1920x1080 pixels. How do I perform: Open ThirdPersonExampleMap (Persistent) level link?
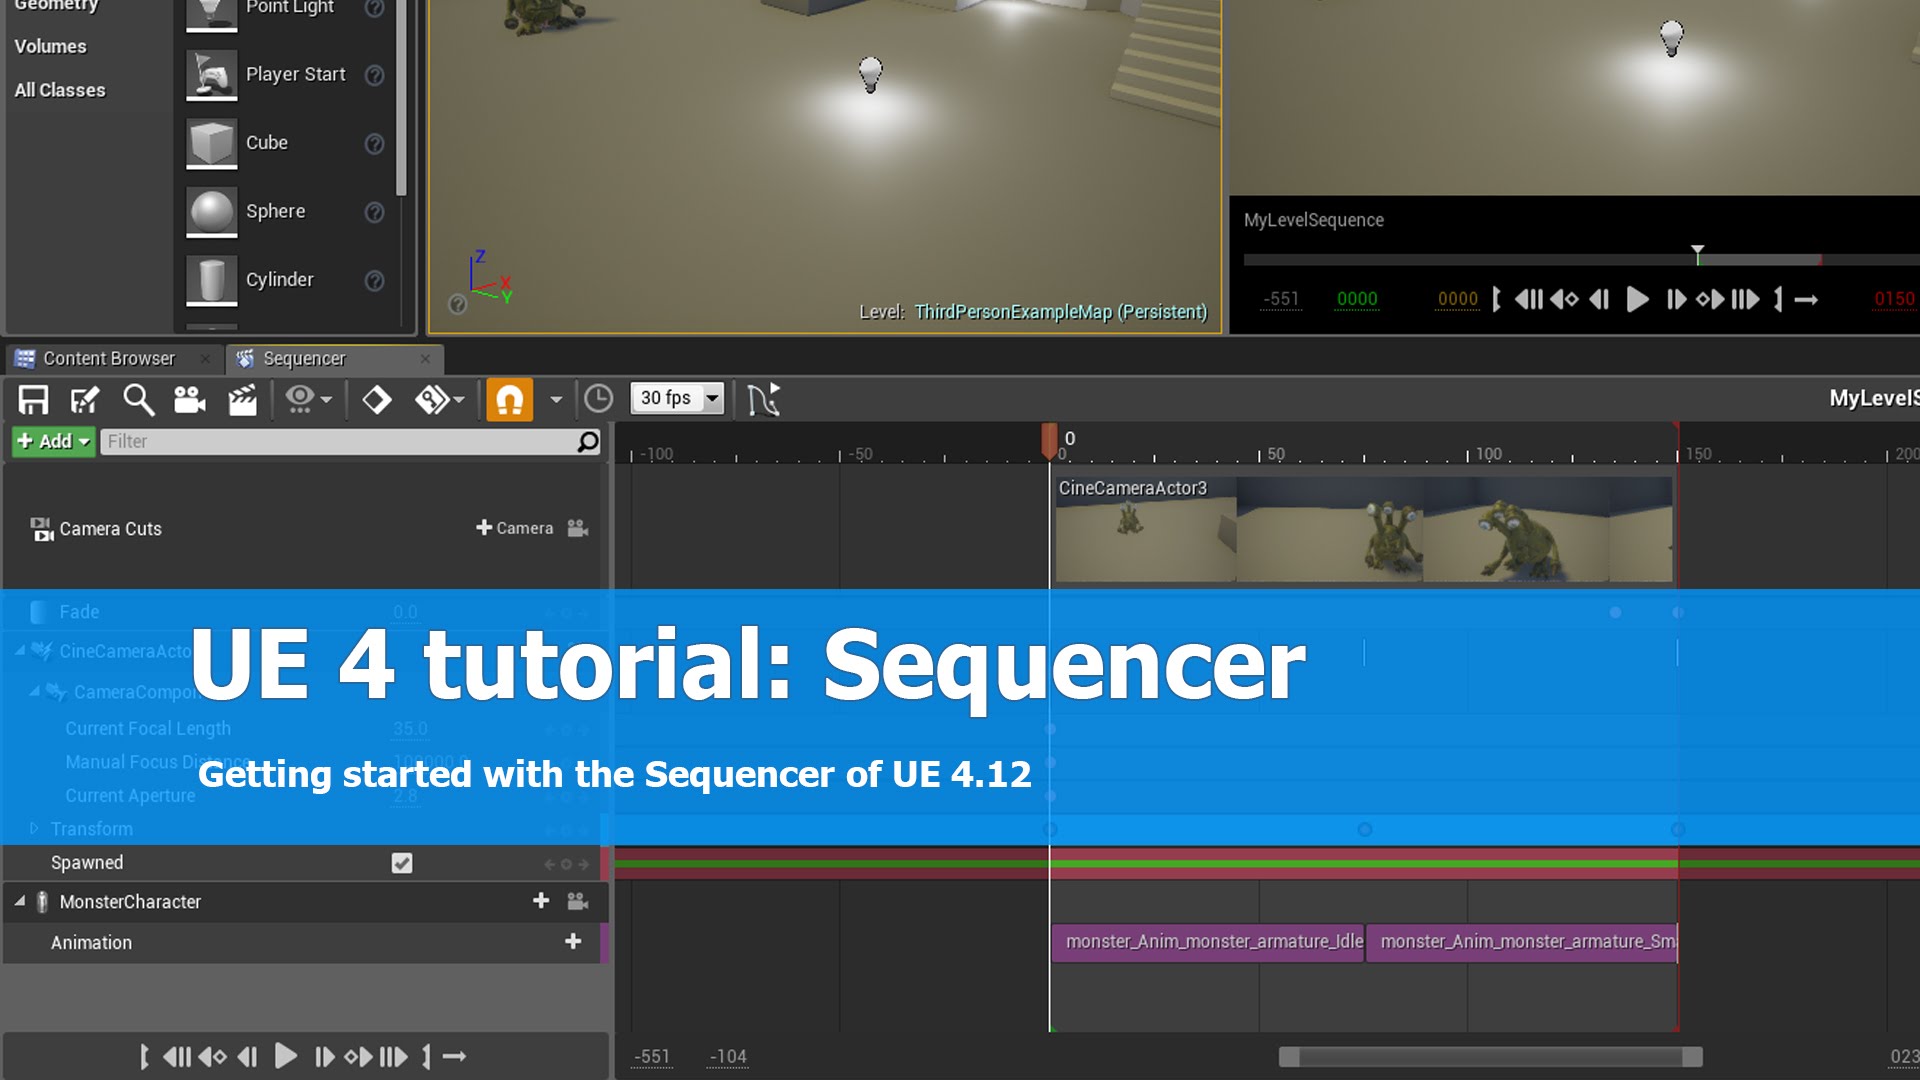pos(1061,312)
